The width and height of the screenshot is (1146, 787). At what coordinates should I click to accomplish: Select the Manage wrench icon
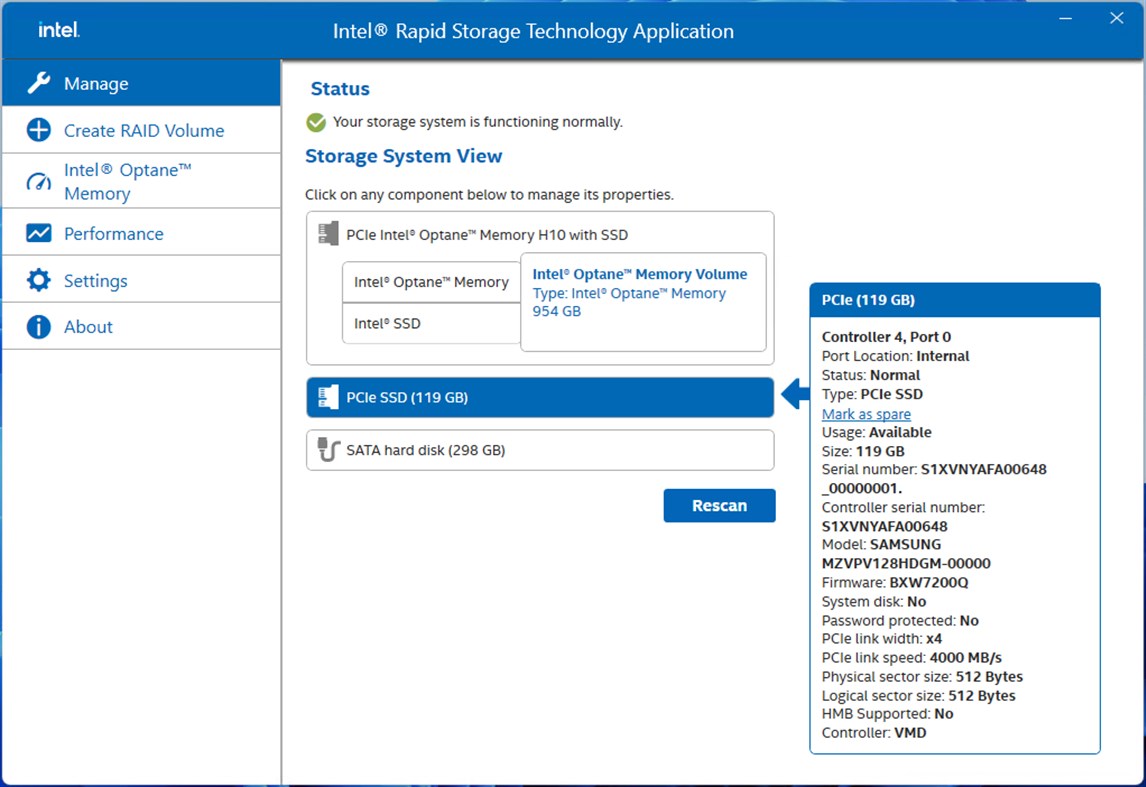coord(37,83)
